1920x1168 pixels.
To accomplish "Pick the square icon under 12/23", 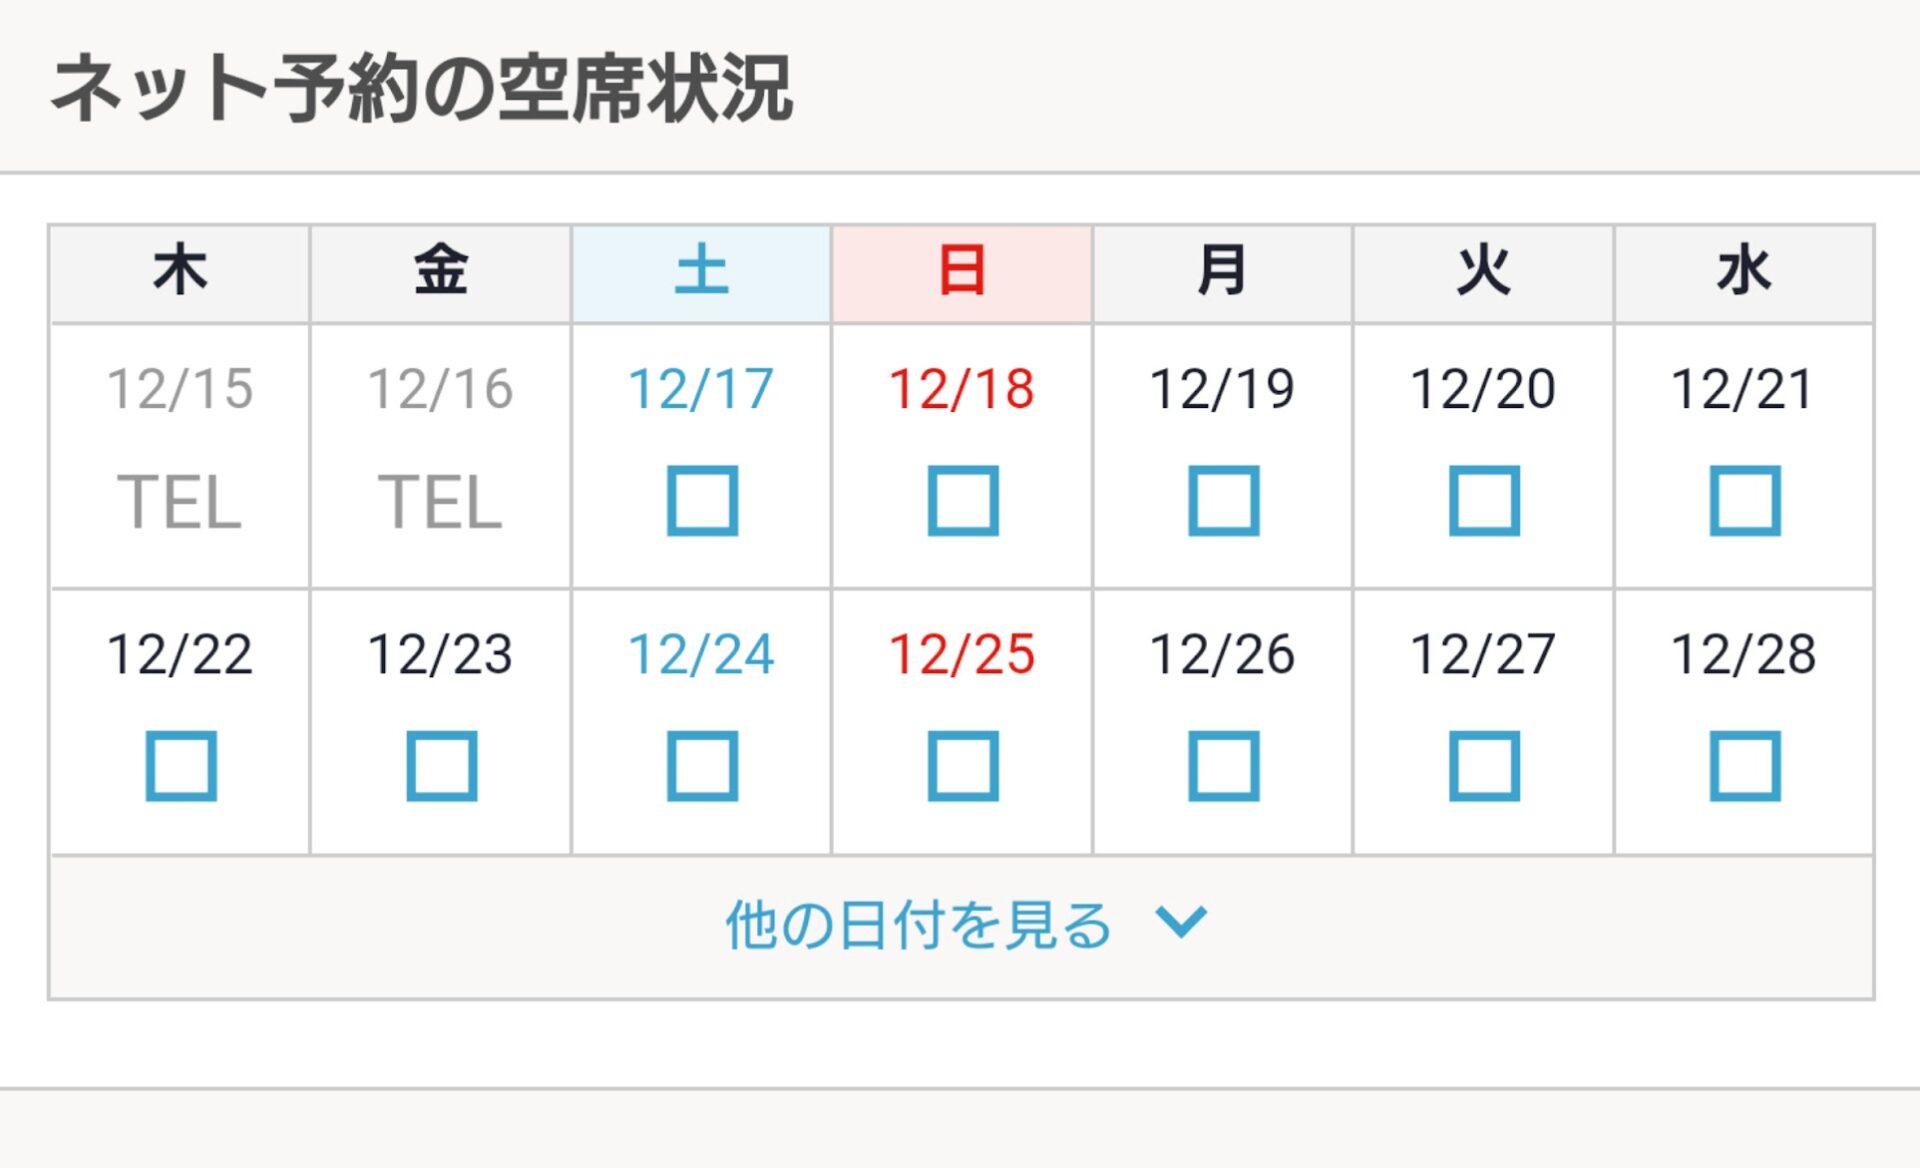I will pyautogui.click(x=441, y=766).
